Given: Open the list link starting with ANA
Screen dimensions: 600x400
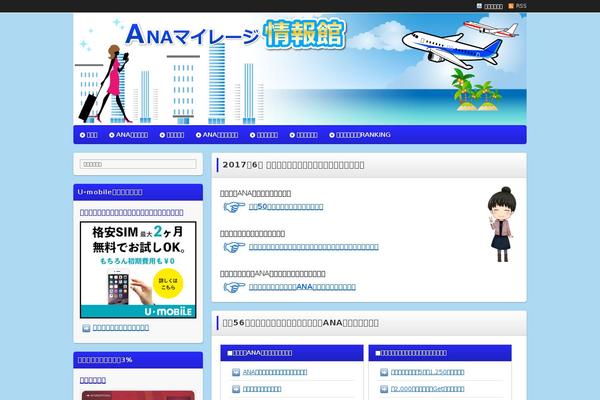Looking at the screenshot, I should pos(275,372).
